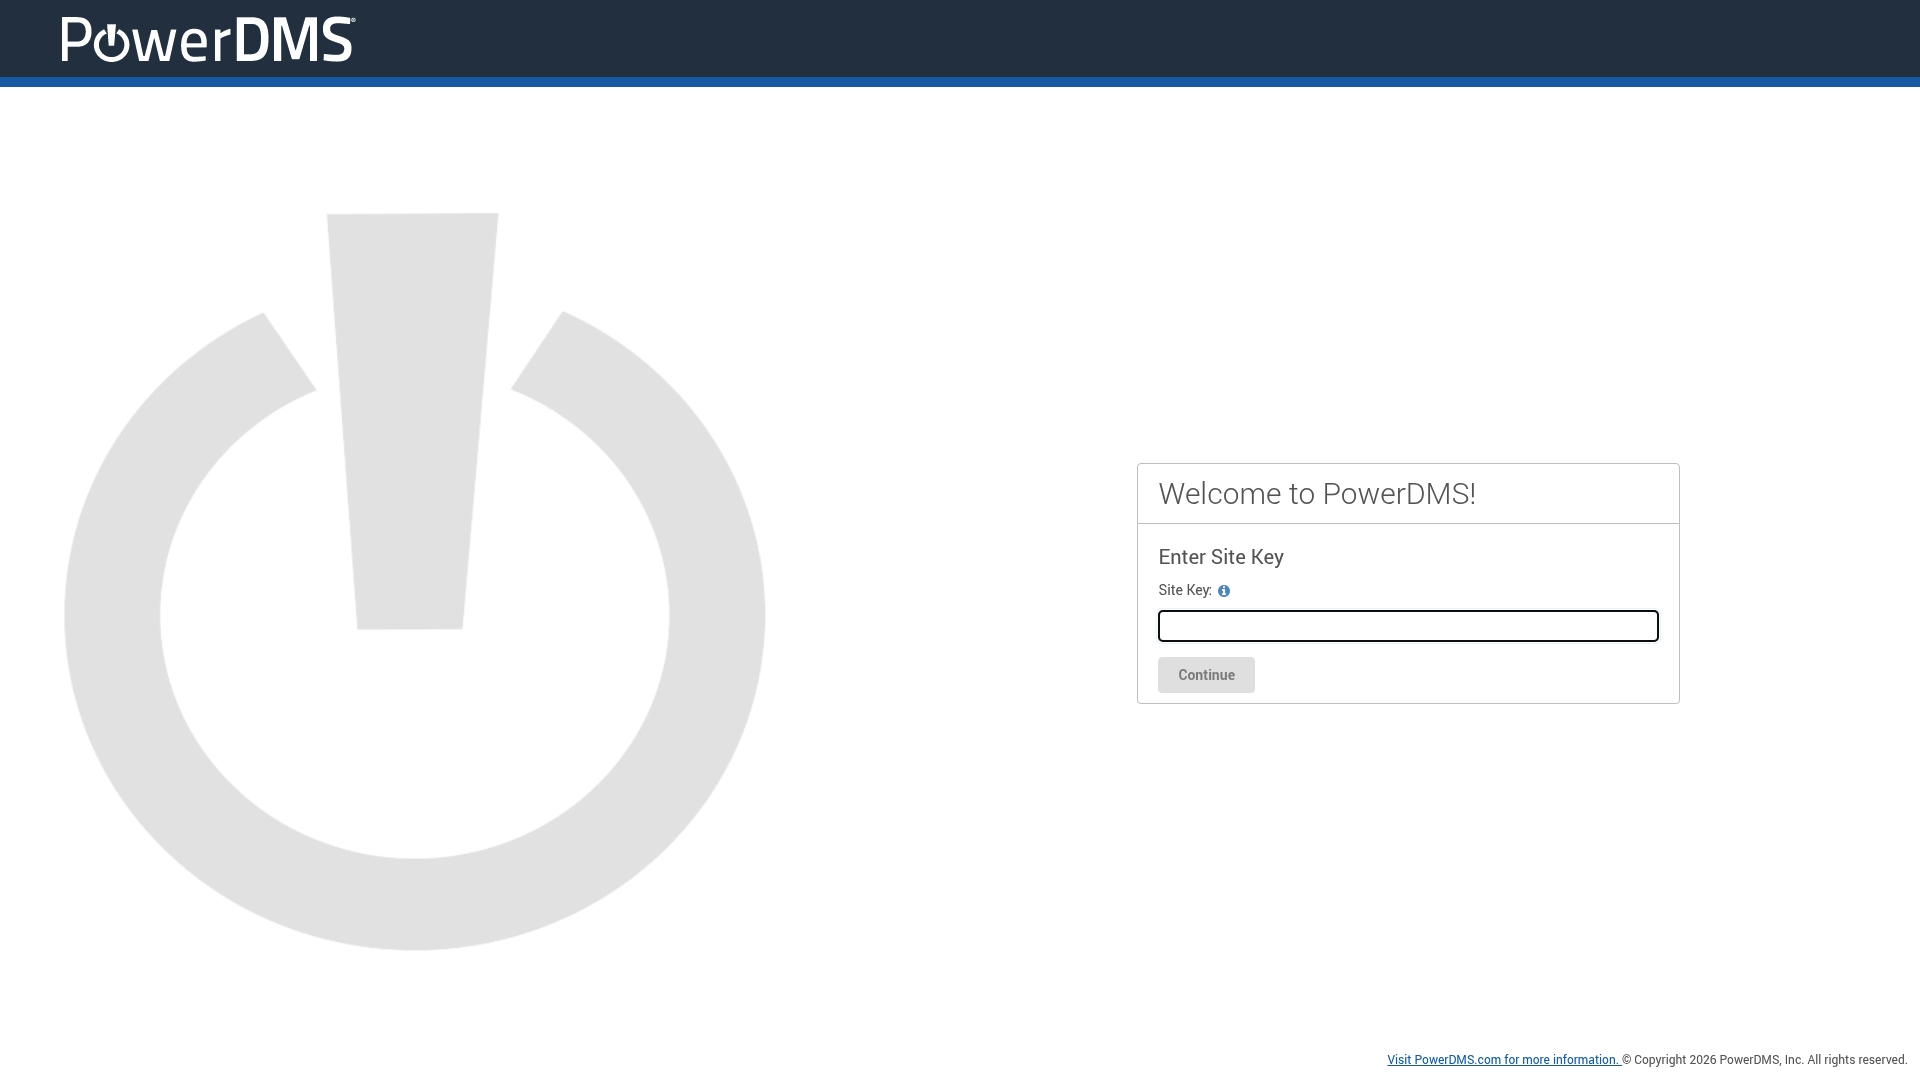Click the Site Key: label
This screenshot has width=1920, height=1080.
(1185, 590)
